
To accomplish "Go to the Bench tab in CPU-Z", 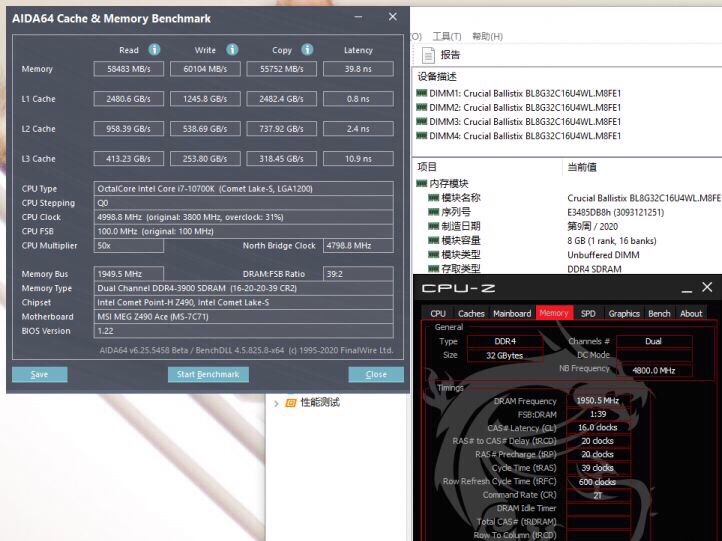I will click(x=659, y=313).
